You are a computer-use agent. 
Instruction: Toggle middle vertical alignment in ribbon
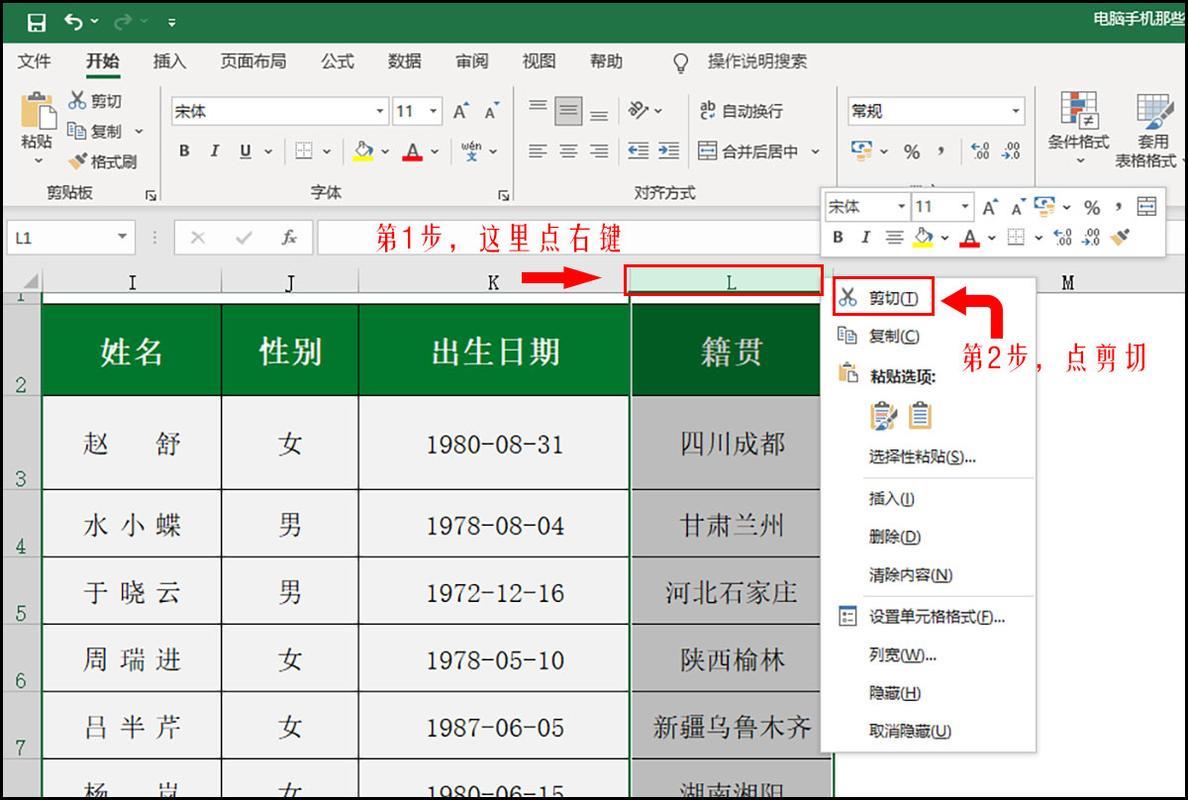point(568,111)
